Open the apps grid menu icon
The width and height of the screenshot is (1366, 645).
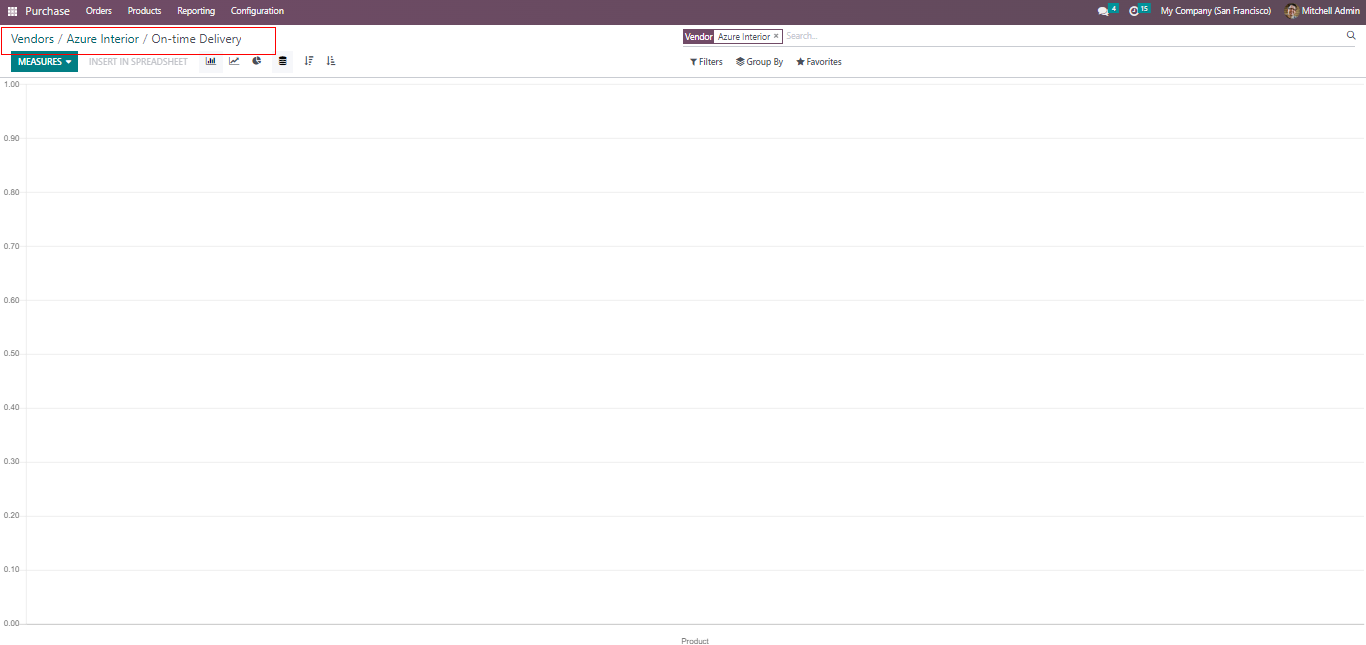coord(13,11)
